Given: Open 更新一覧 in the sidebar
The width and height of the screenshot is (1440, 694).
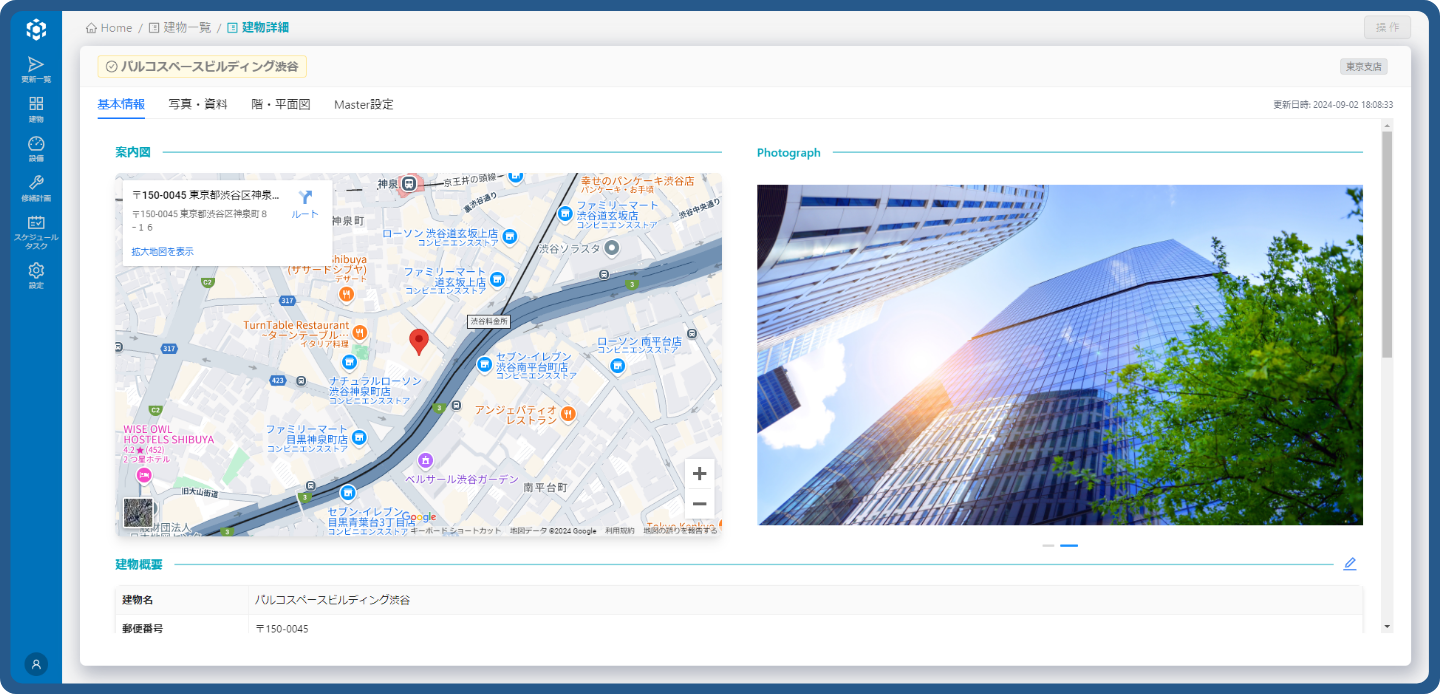Looking at the screenshot, I should pos(36,69).
